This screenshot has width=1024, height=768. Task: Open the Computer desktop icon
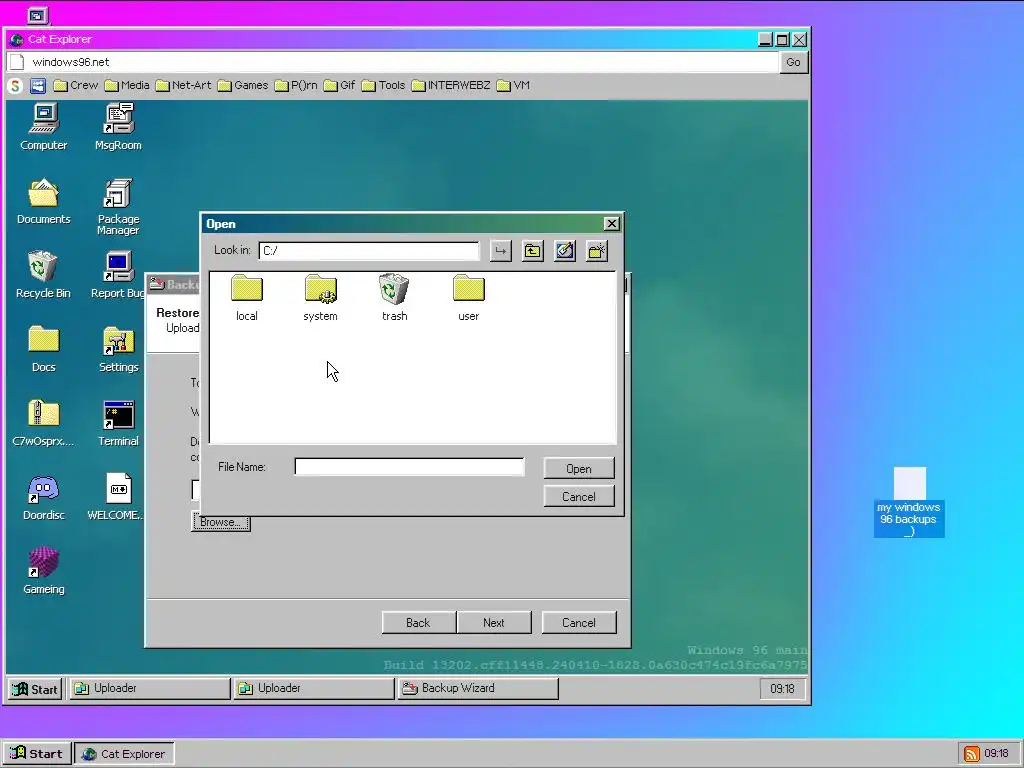(x=43, y=127)
